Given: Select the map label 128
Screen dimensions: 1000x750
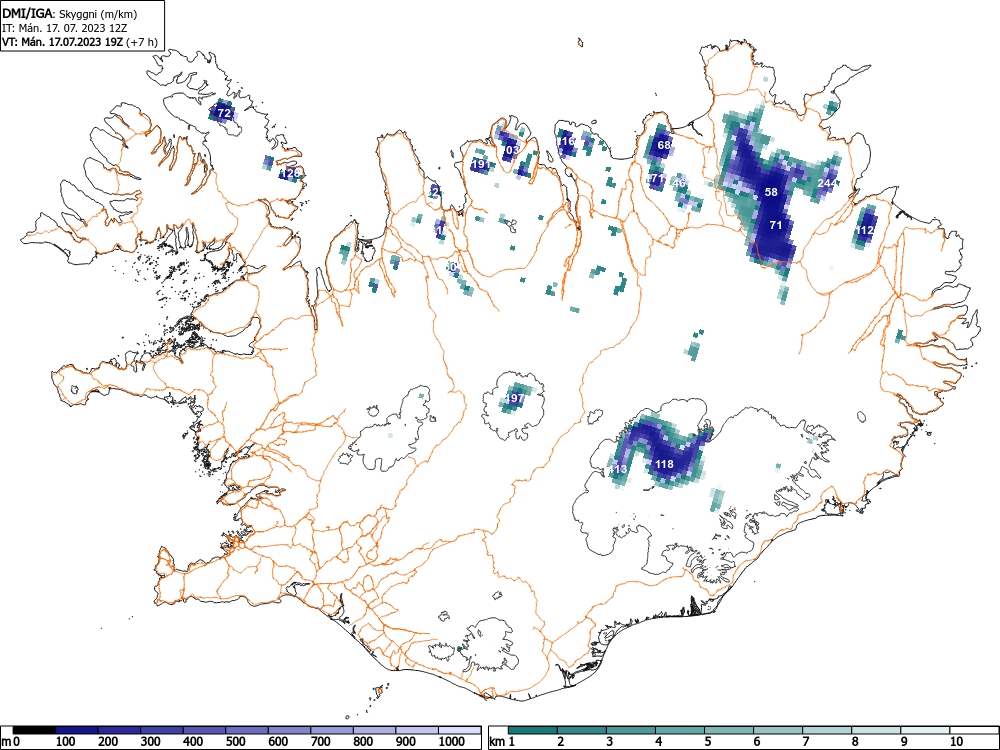Looking at the screenshot, I should point(290,173).
